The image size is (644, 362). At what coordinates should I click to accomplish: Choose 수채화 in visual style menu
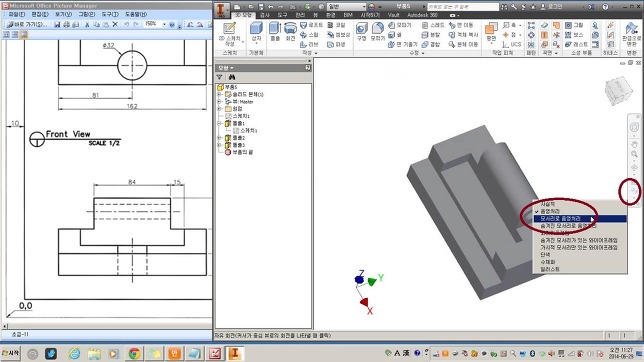click(x=580, y=262)
